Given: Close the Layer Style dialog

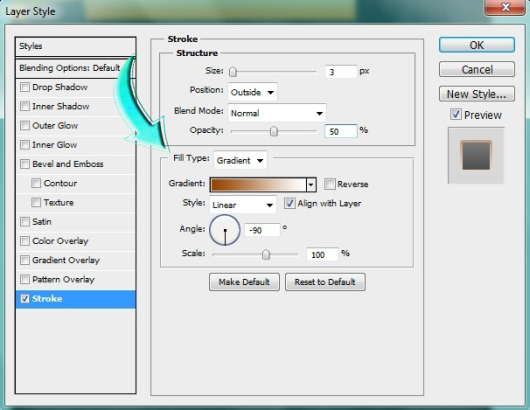Looking at the screenshot, I should pyautogui.click(x=505, y=7).
